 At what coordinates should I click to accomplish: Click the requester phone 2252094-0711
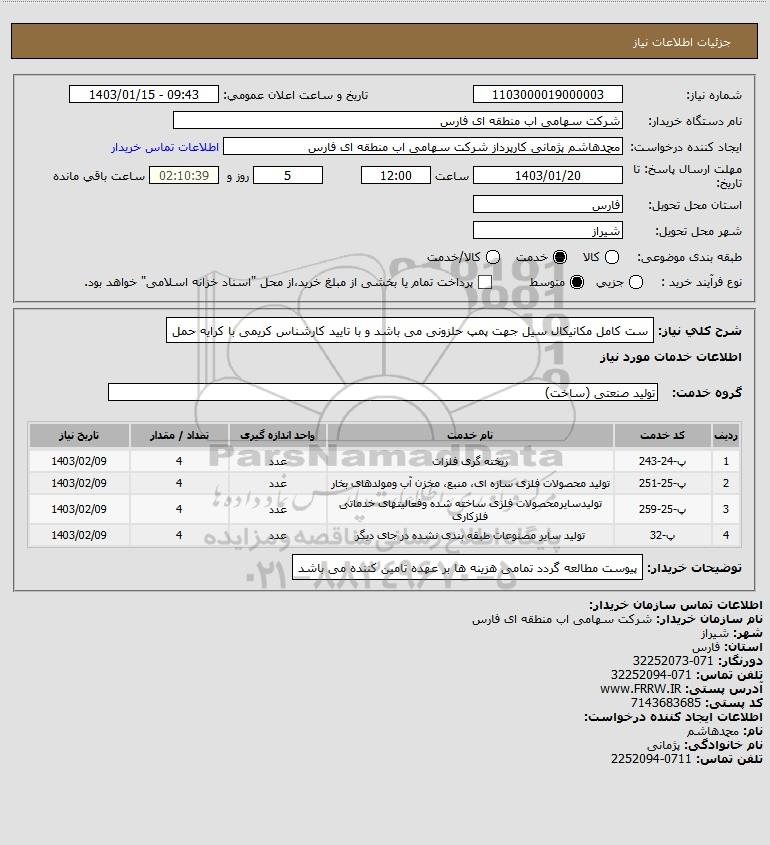coord(651,759)
